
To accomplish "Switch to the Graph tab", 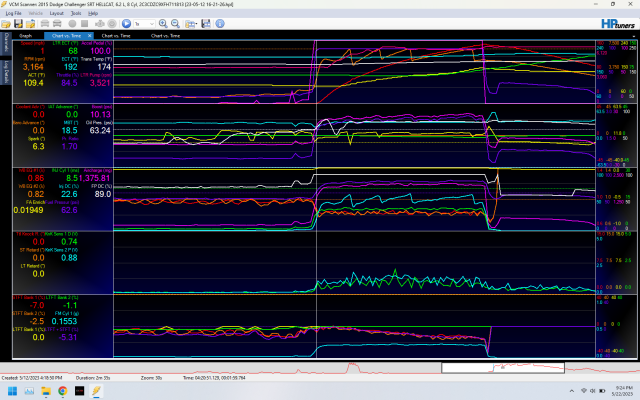I will point(25,35).
